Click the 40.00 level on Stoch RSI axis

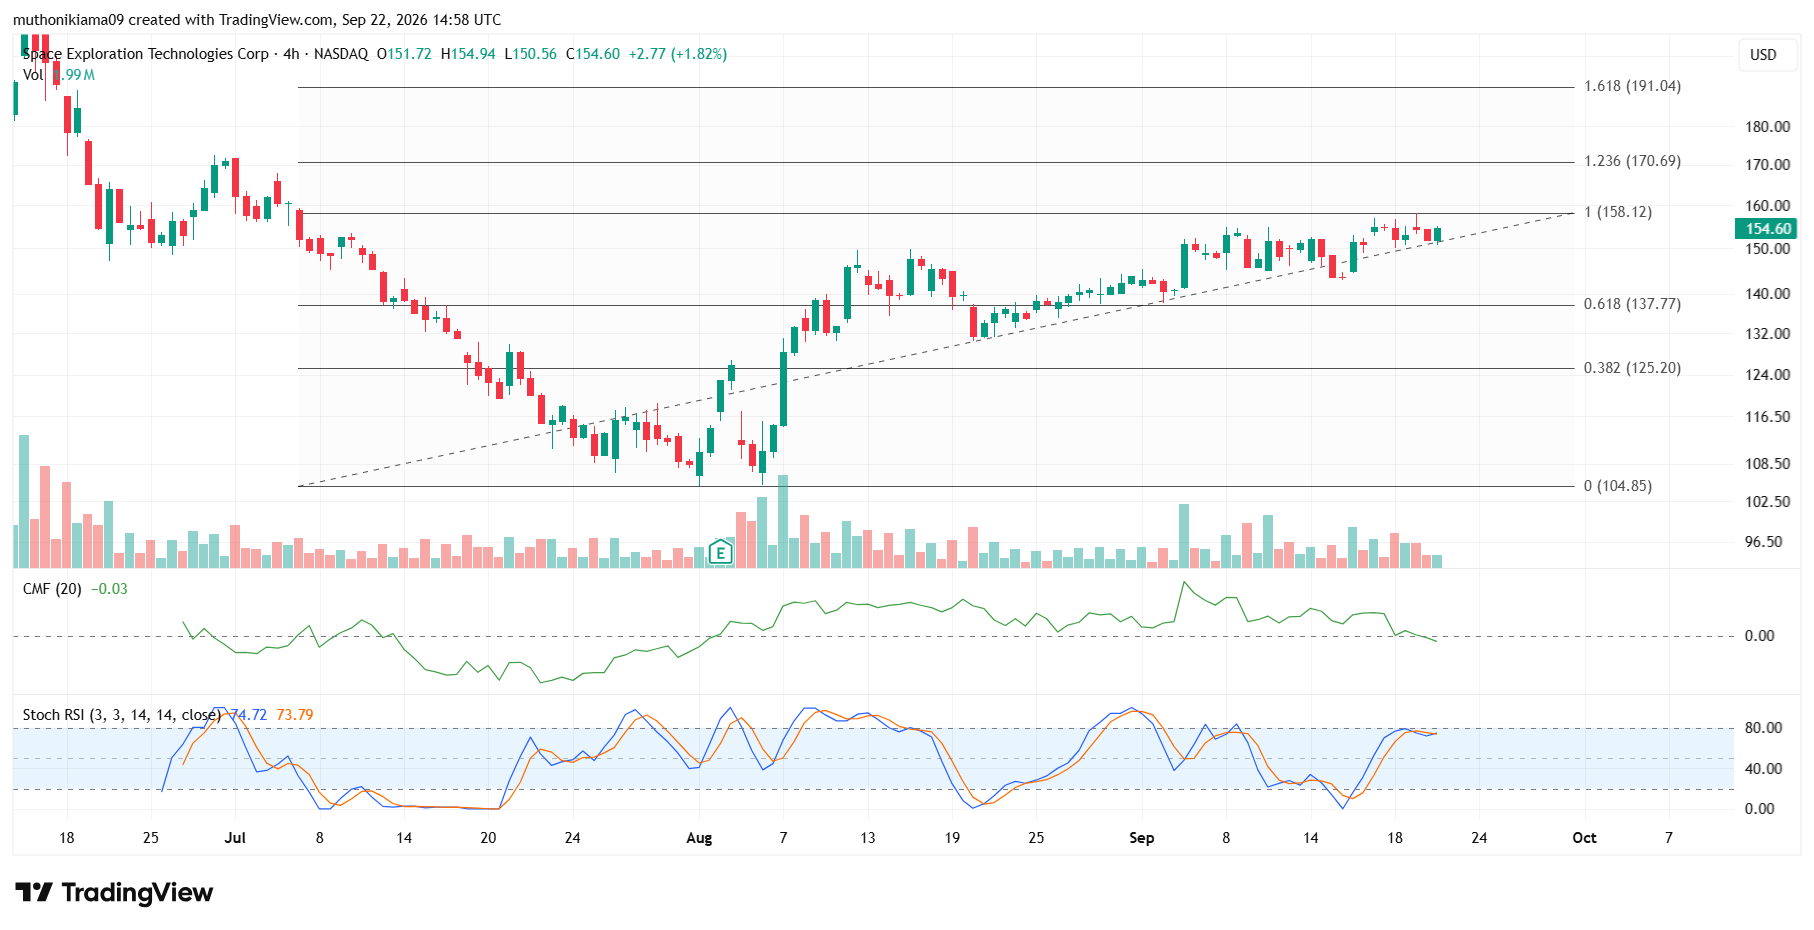1763,769
